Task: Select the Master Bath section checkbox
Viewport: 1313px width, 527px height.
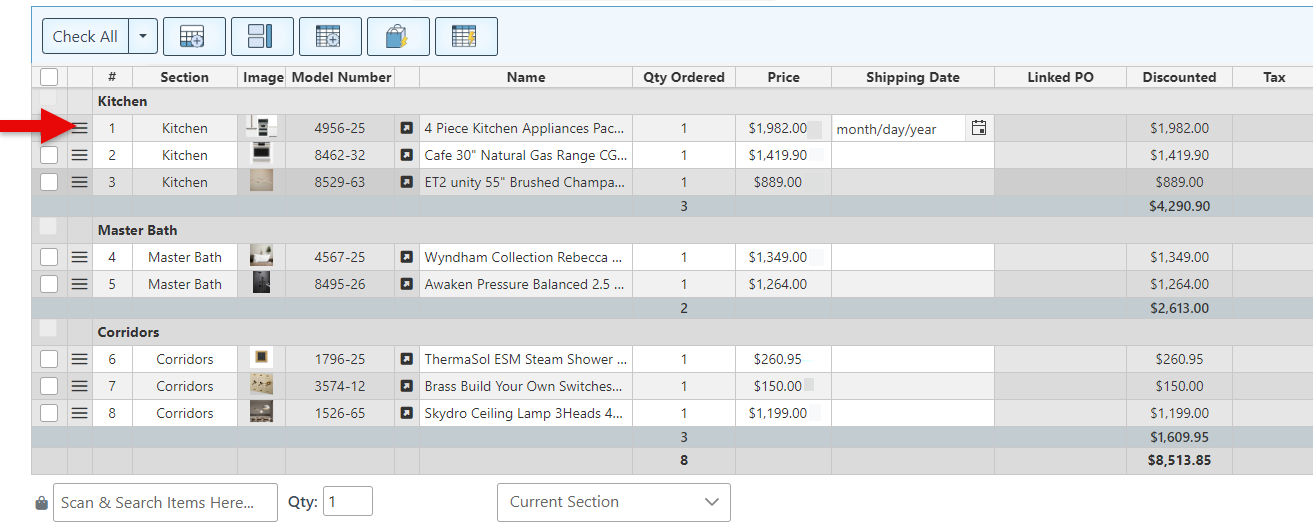Action: [49, 228]
